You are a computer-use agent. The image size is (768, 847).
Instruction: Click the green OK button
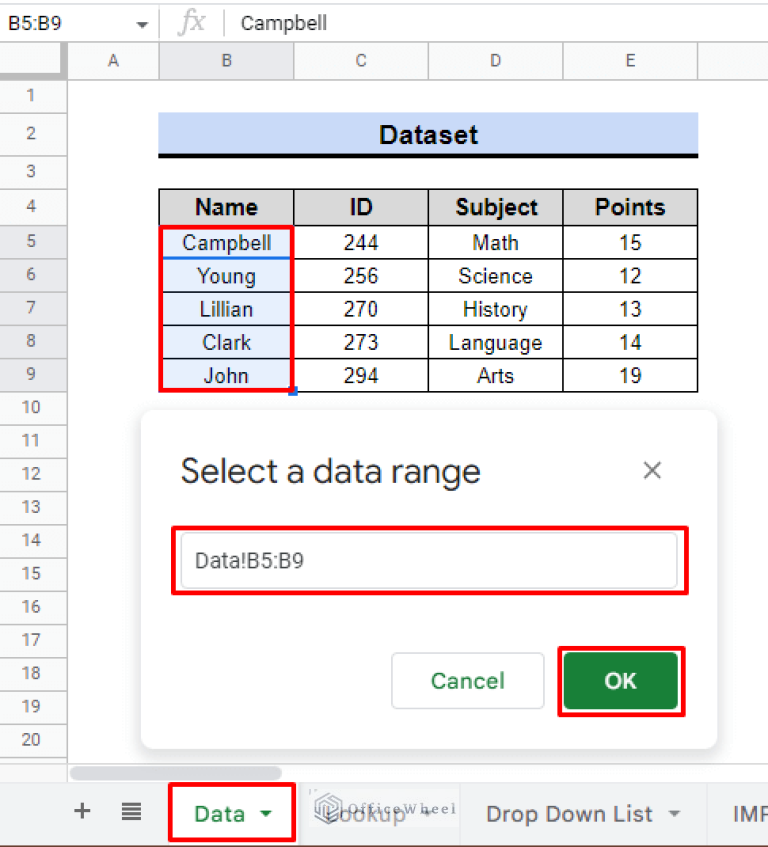620,681
